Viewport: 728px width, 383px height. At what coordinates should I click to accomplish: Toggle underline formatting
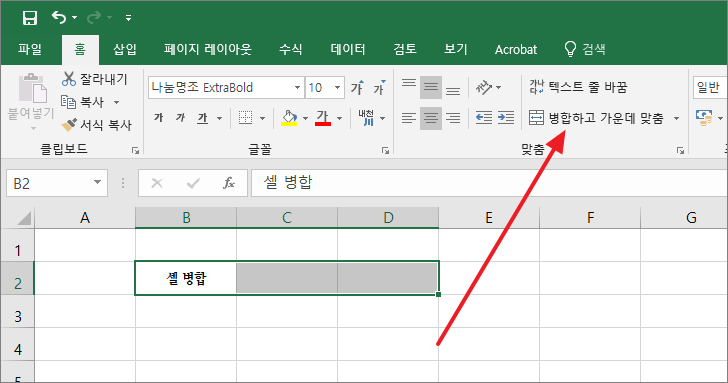(x=202, y=118)
